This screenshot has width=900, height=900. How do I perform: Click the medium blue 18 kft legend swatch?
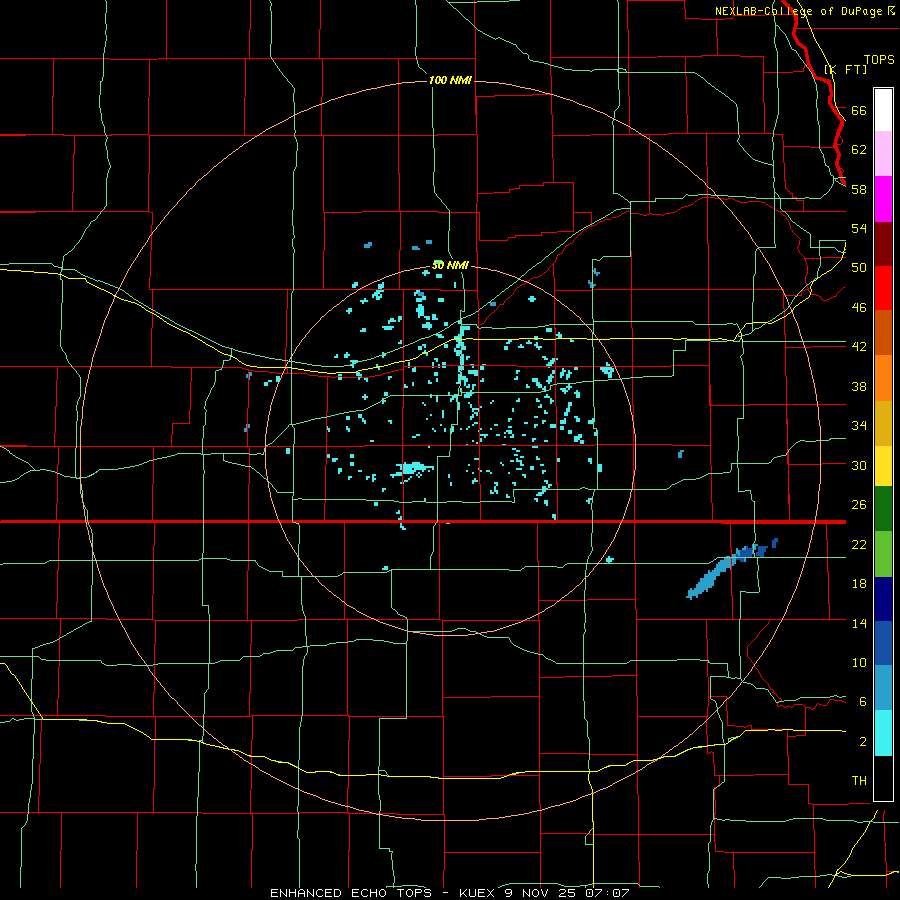tap(883, 643)
